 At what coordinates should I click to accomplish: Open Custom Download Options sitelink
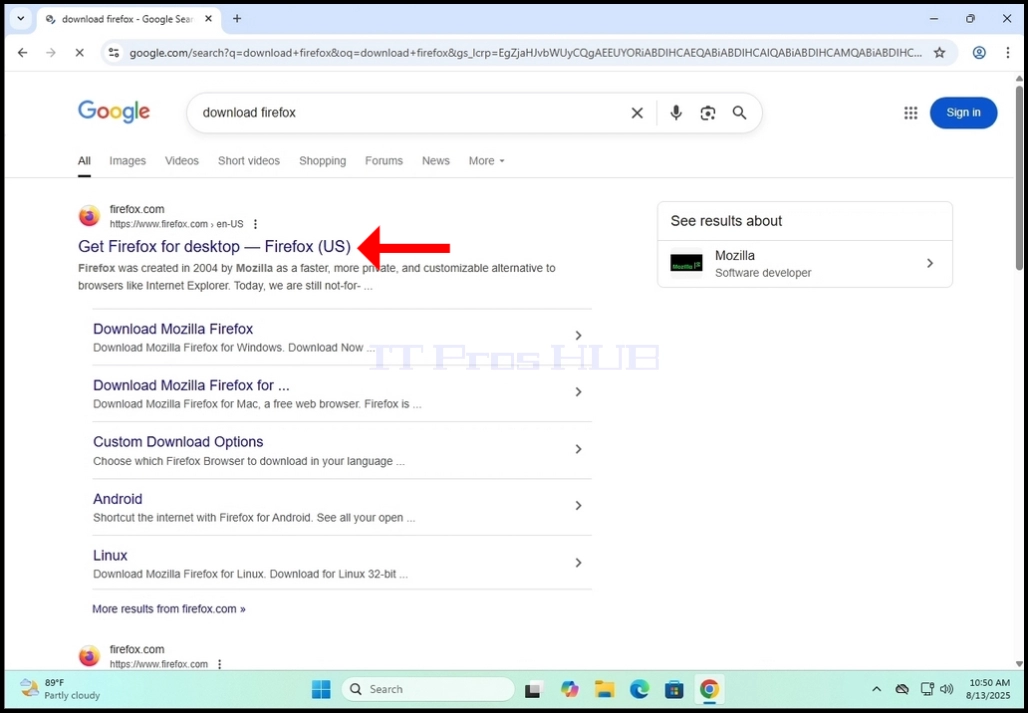178,442
